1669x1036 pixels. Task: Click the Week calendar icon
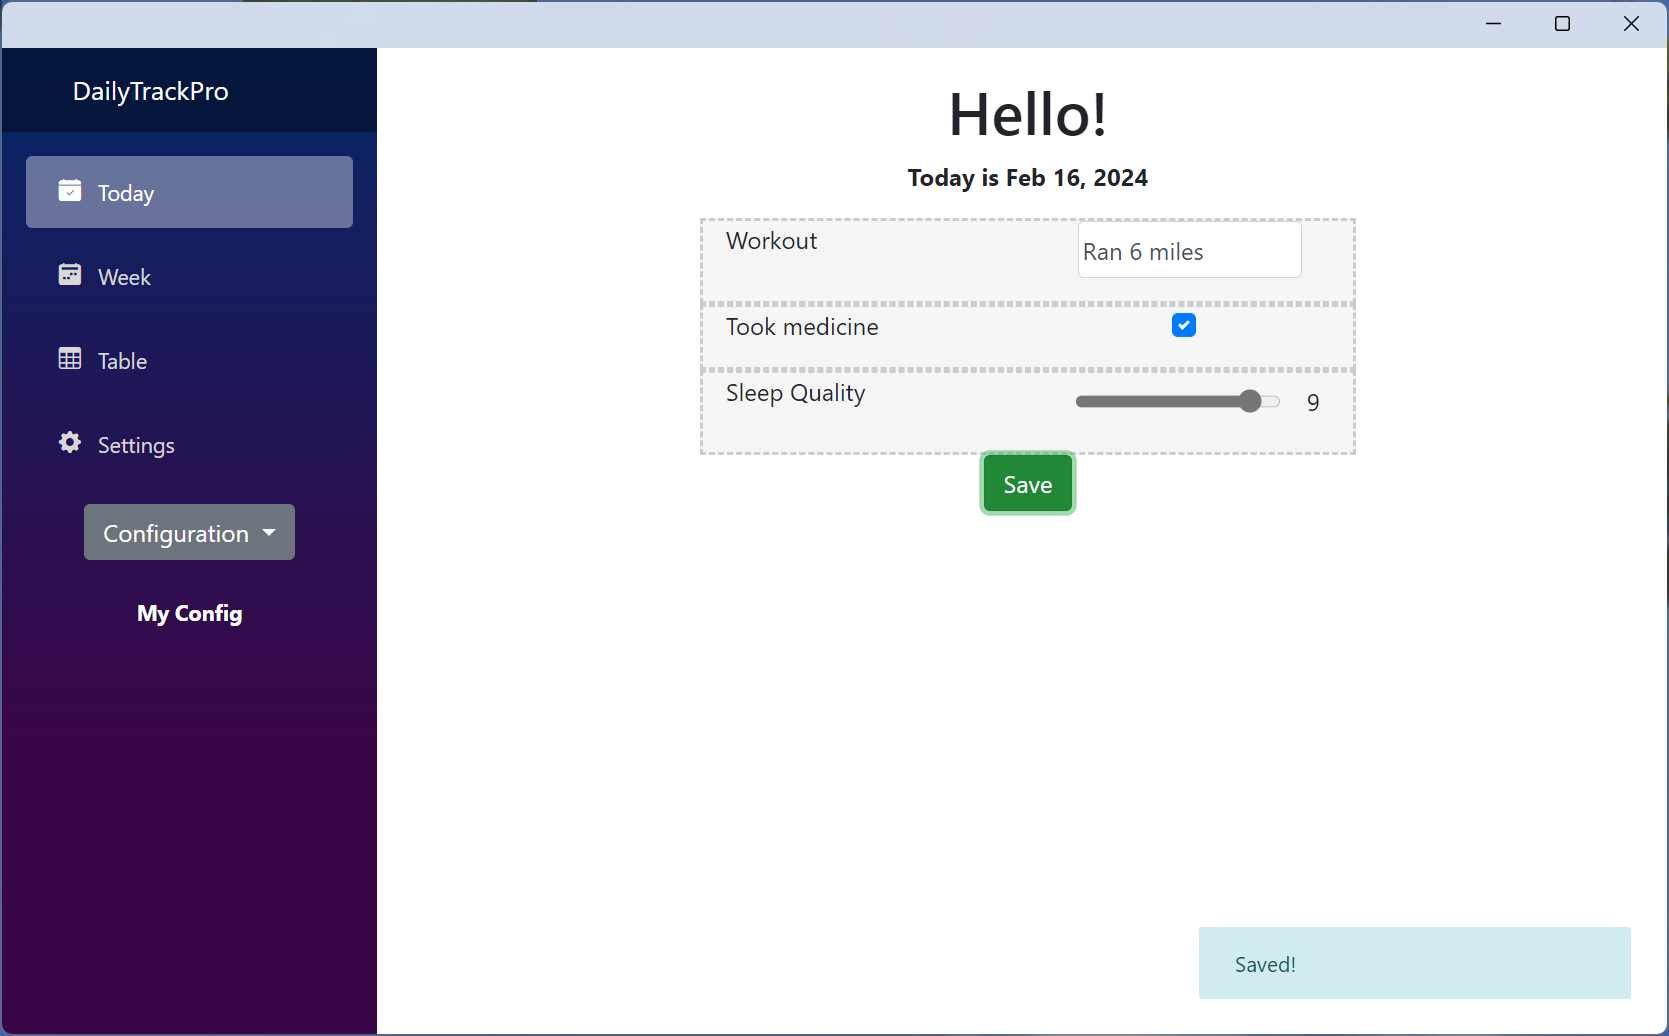tap(70, 274)
